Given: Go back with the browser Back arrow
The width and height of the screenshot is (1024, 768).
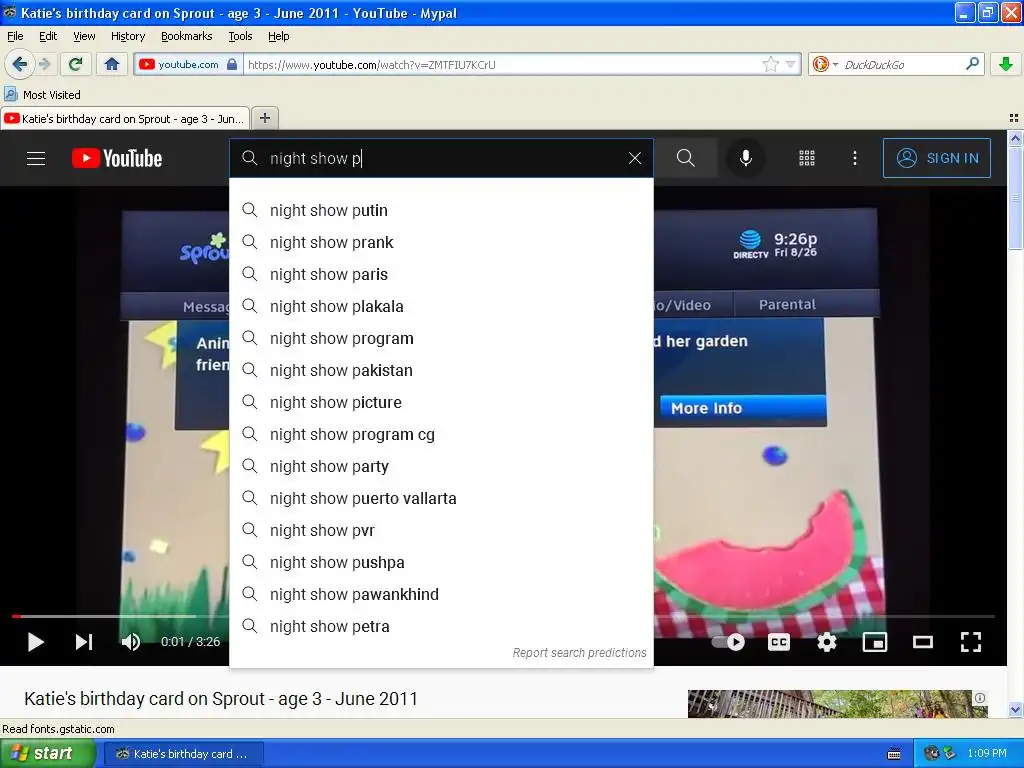Looking at the screenshot, I should click(x=19, y=64).
